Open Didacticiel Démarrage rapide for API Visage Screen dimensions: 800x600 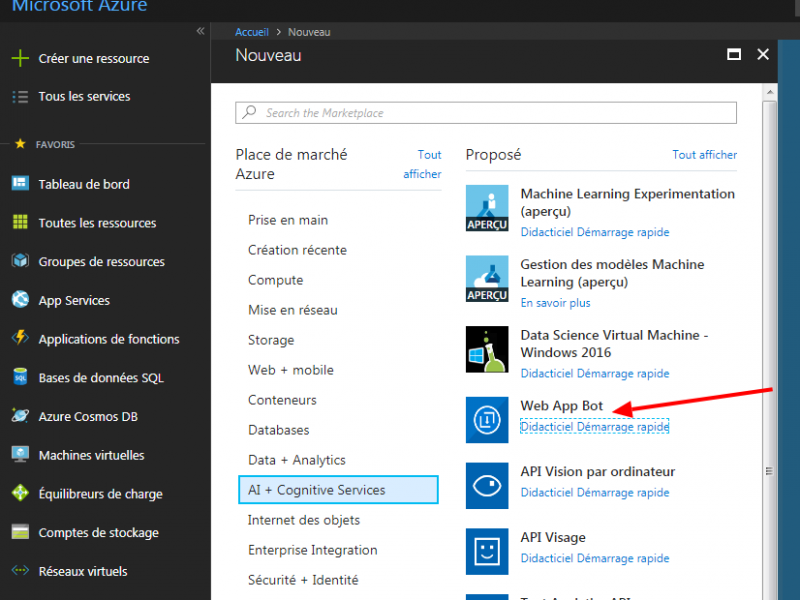point(595,558)
